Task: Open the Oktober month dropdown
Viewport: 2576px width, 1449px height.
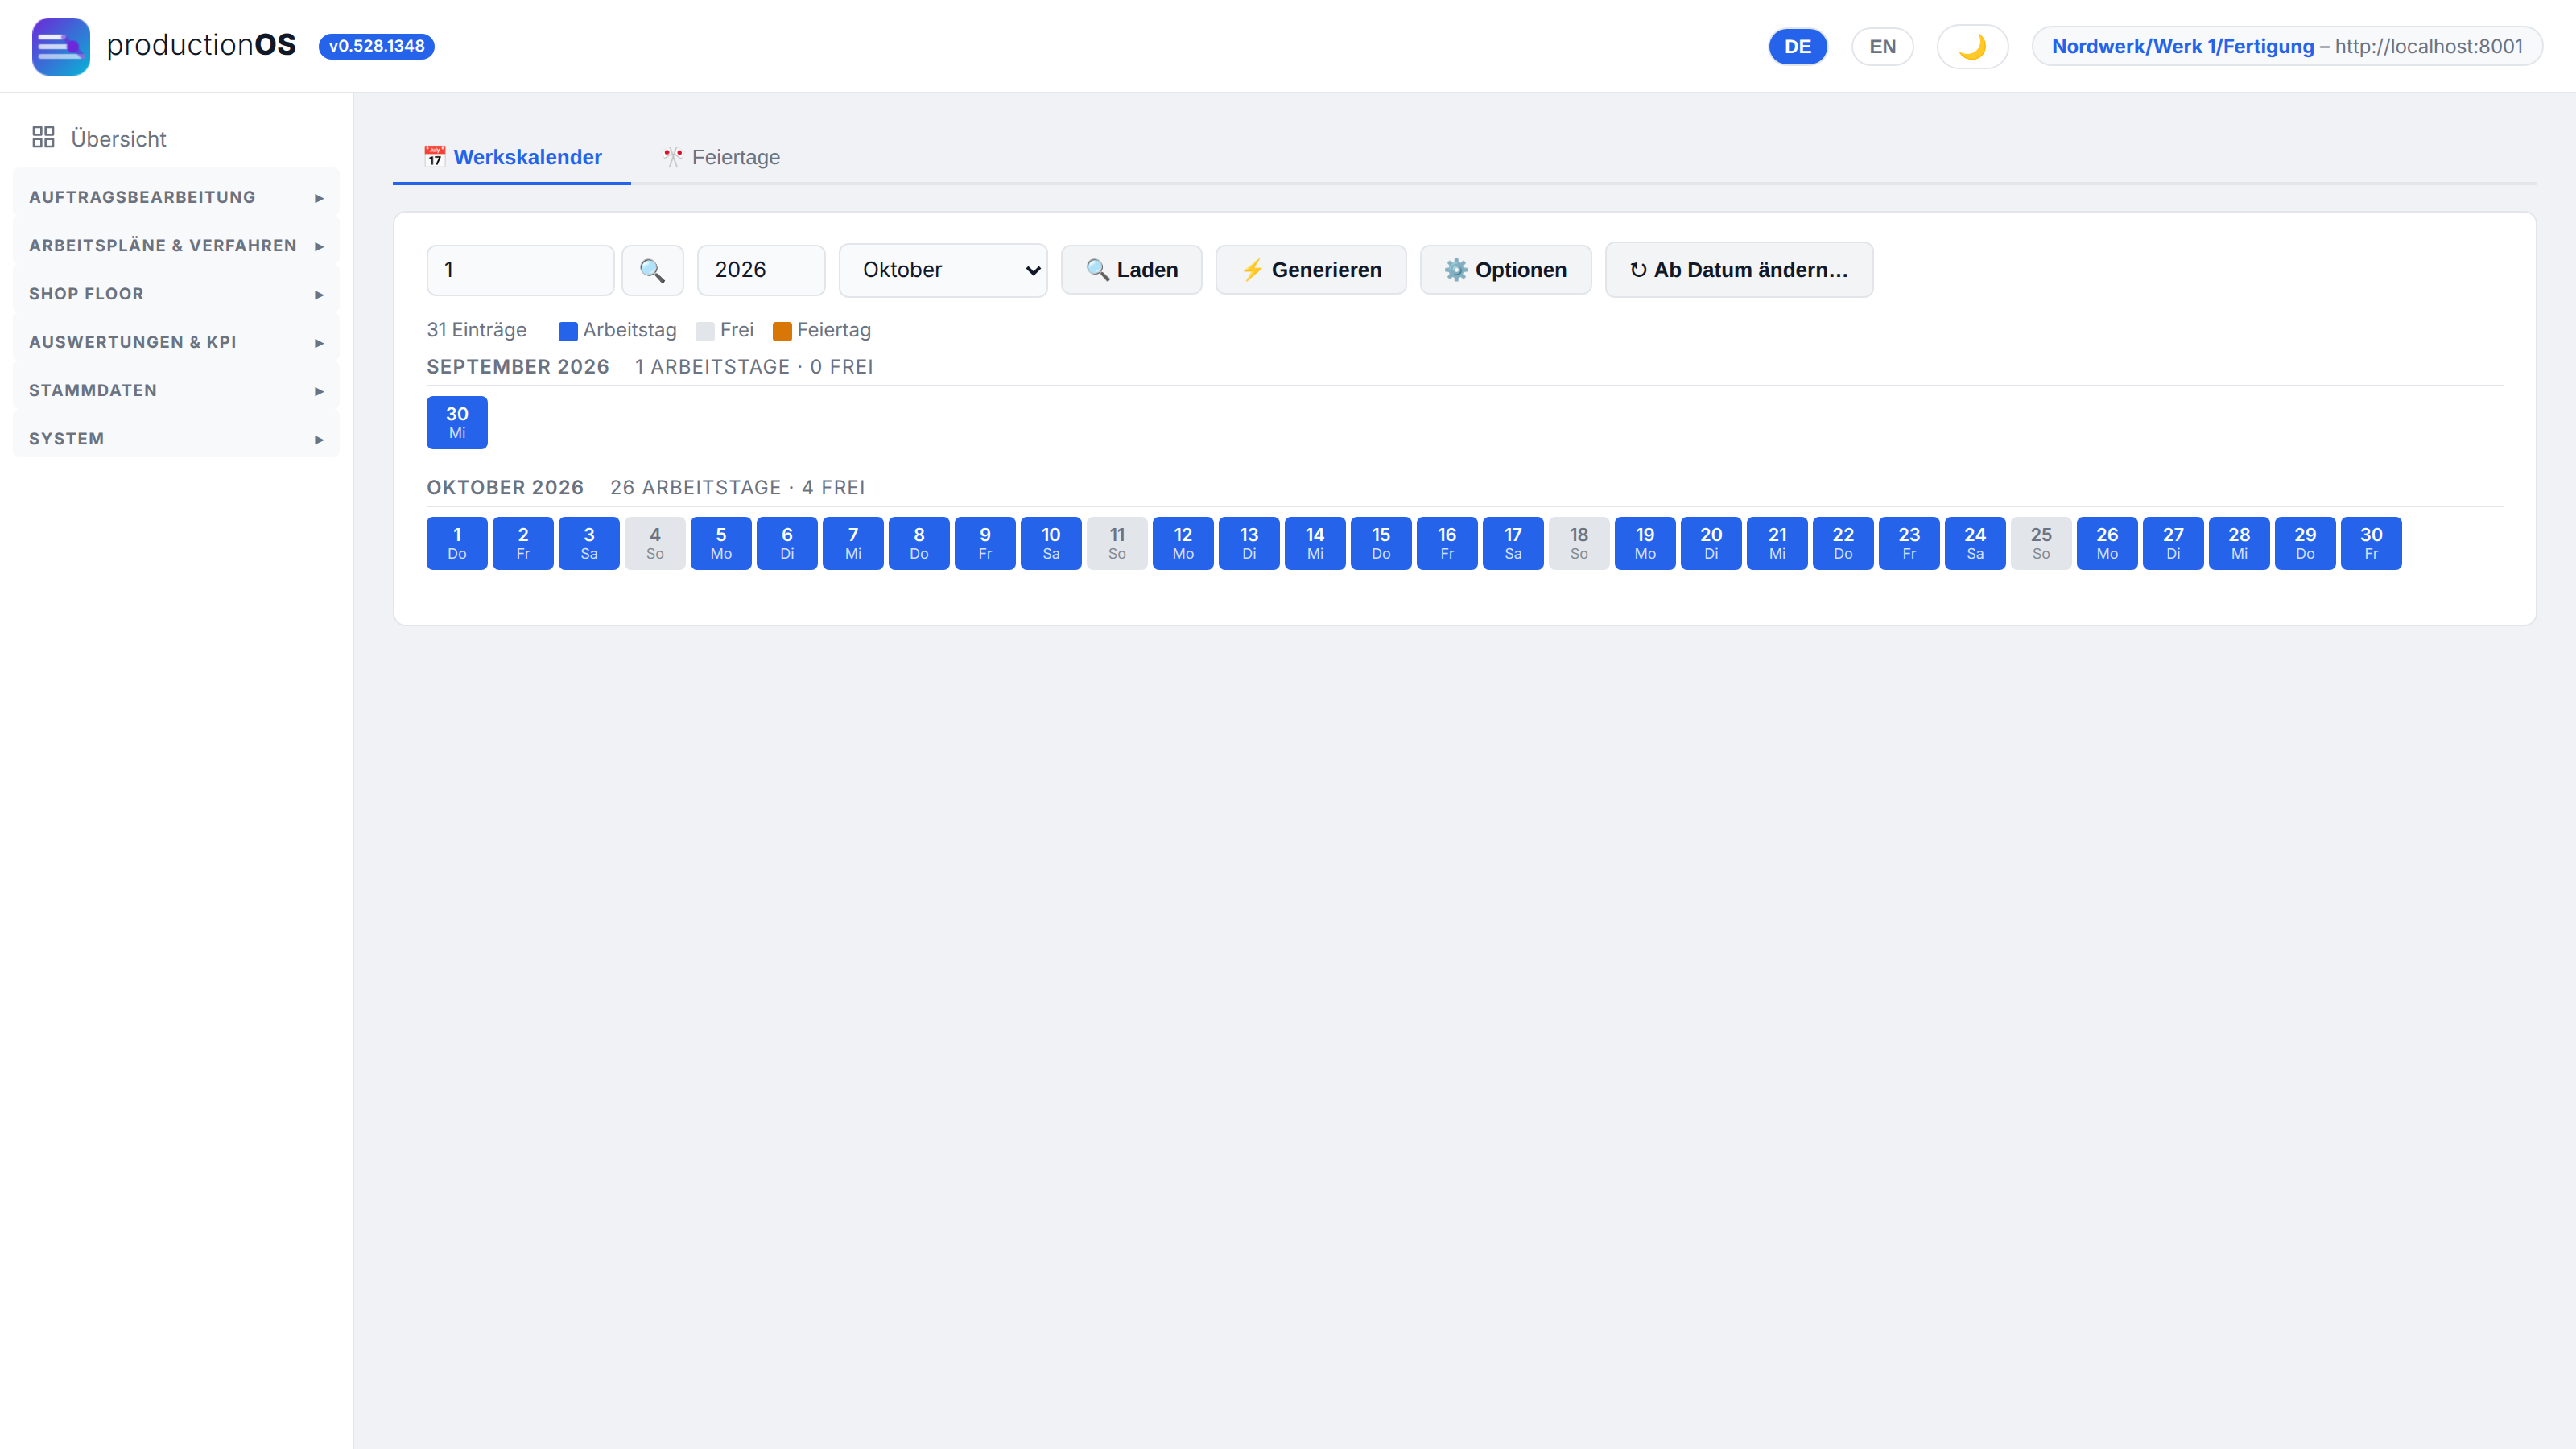Action: (943, 270)
